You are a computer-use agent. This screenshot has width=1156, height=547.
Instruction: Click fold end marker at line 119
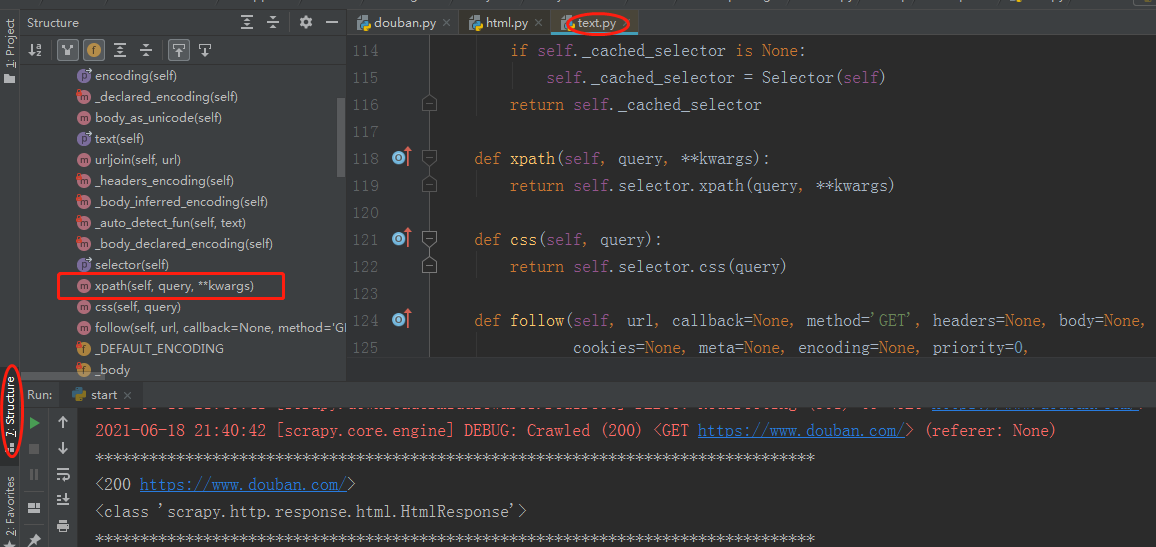(x=429, y=185)
